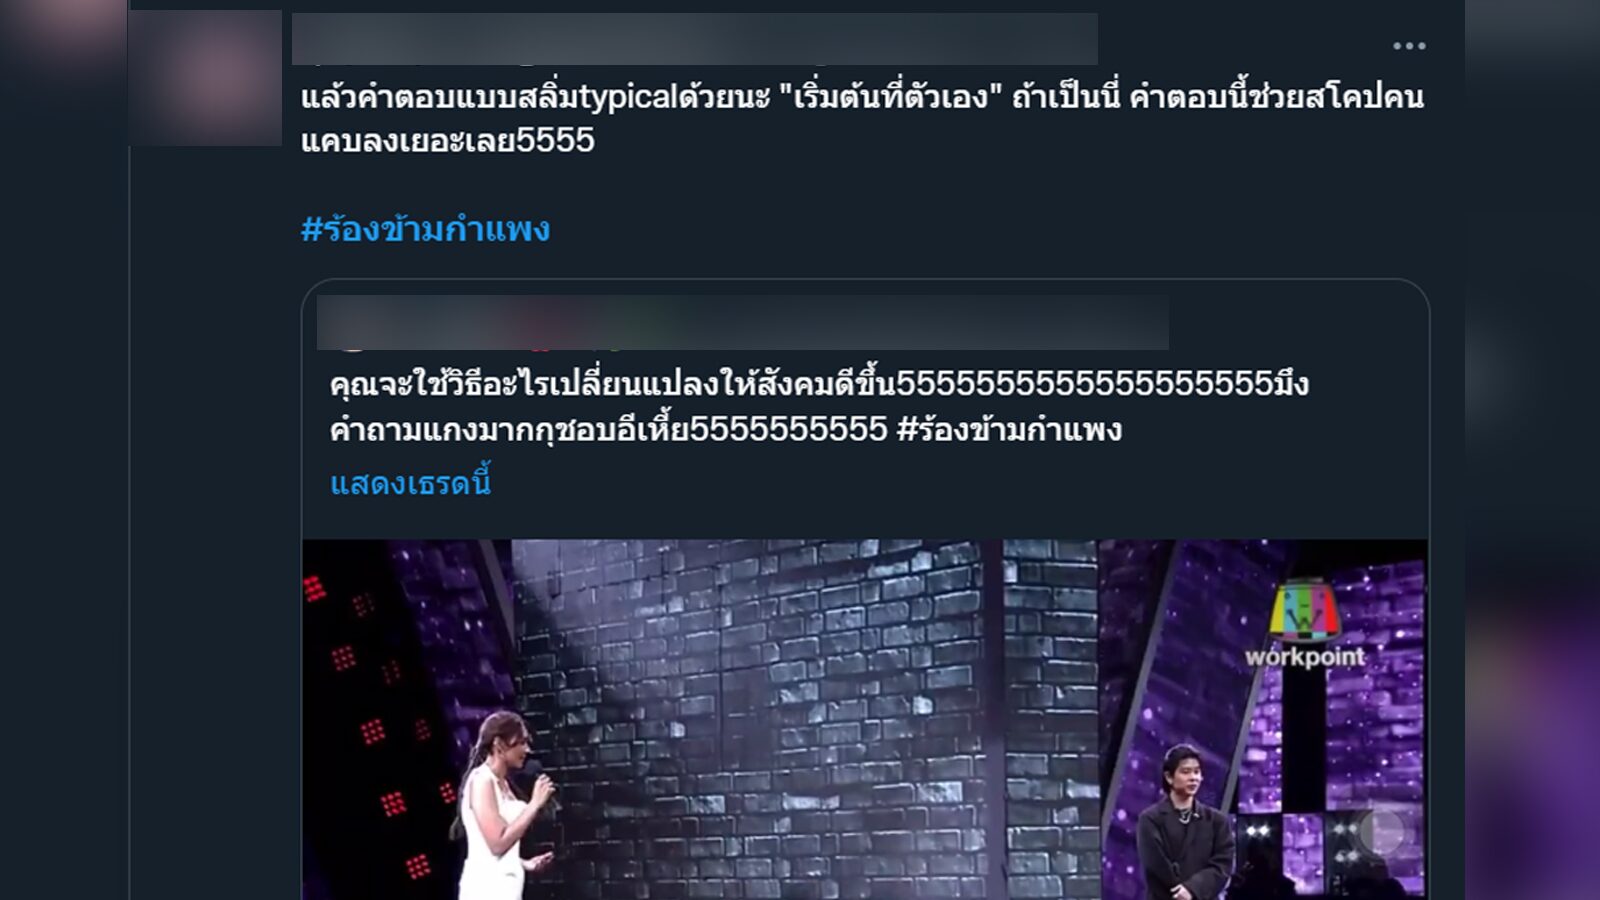Image resolution: width=1600 pixels, height=900 pixels.
Task: Click the woman in white dress in the video
Action: point(502,808)
